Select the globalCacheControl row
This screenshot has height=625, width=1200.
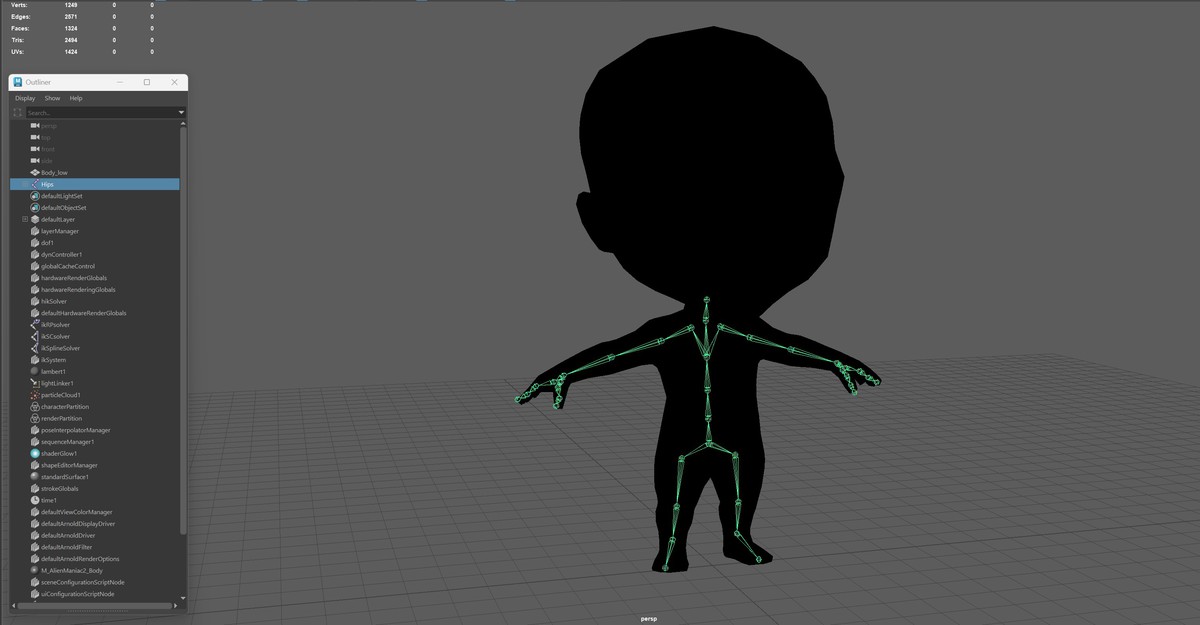(95, 266)
